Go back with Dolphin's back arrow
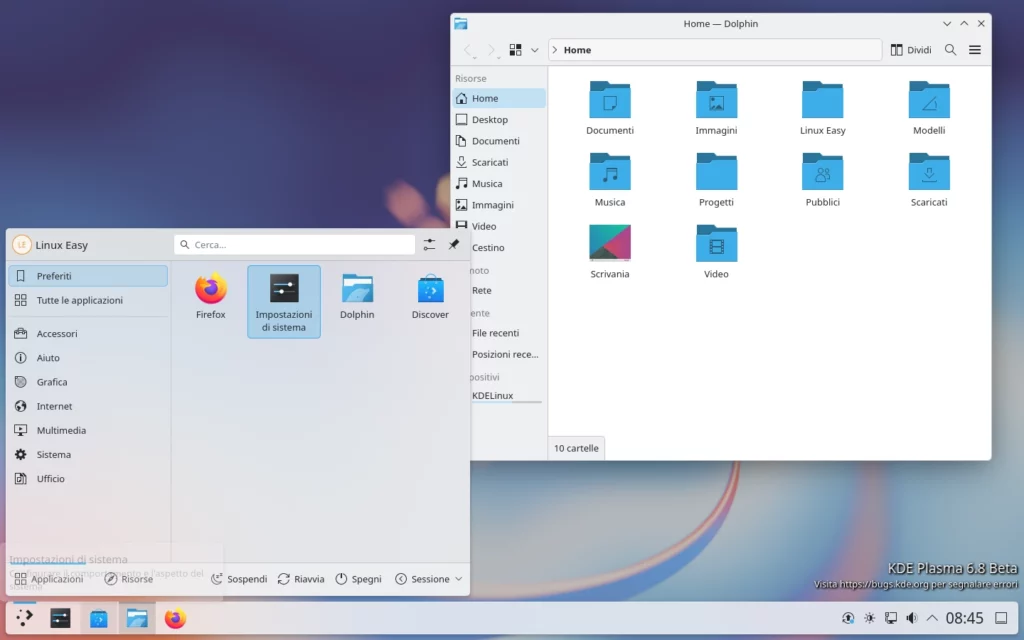 tap(468, 50)
